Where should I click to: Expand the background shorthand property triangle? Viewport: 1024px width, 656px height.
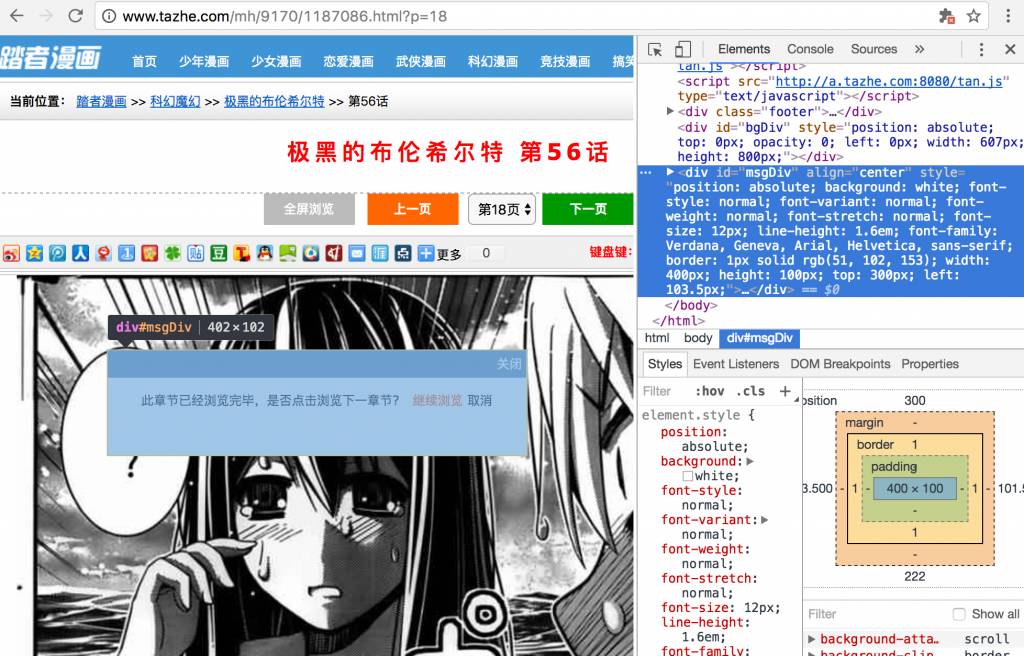[750, 461]
